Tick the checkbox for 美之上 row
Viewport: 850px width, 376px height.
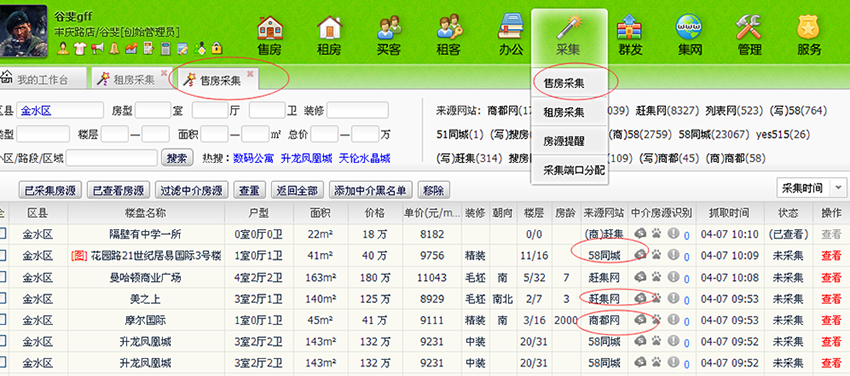(x=2, y=298)
